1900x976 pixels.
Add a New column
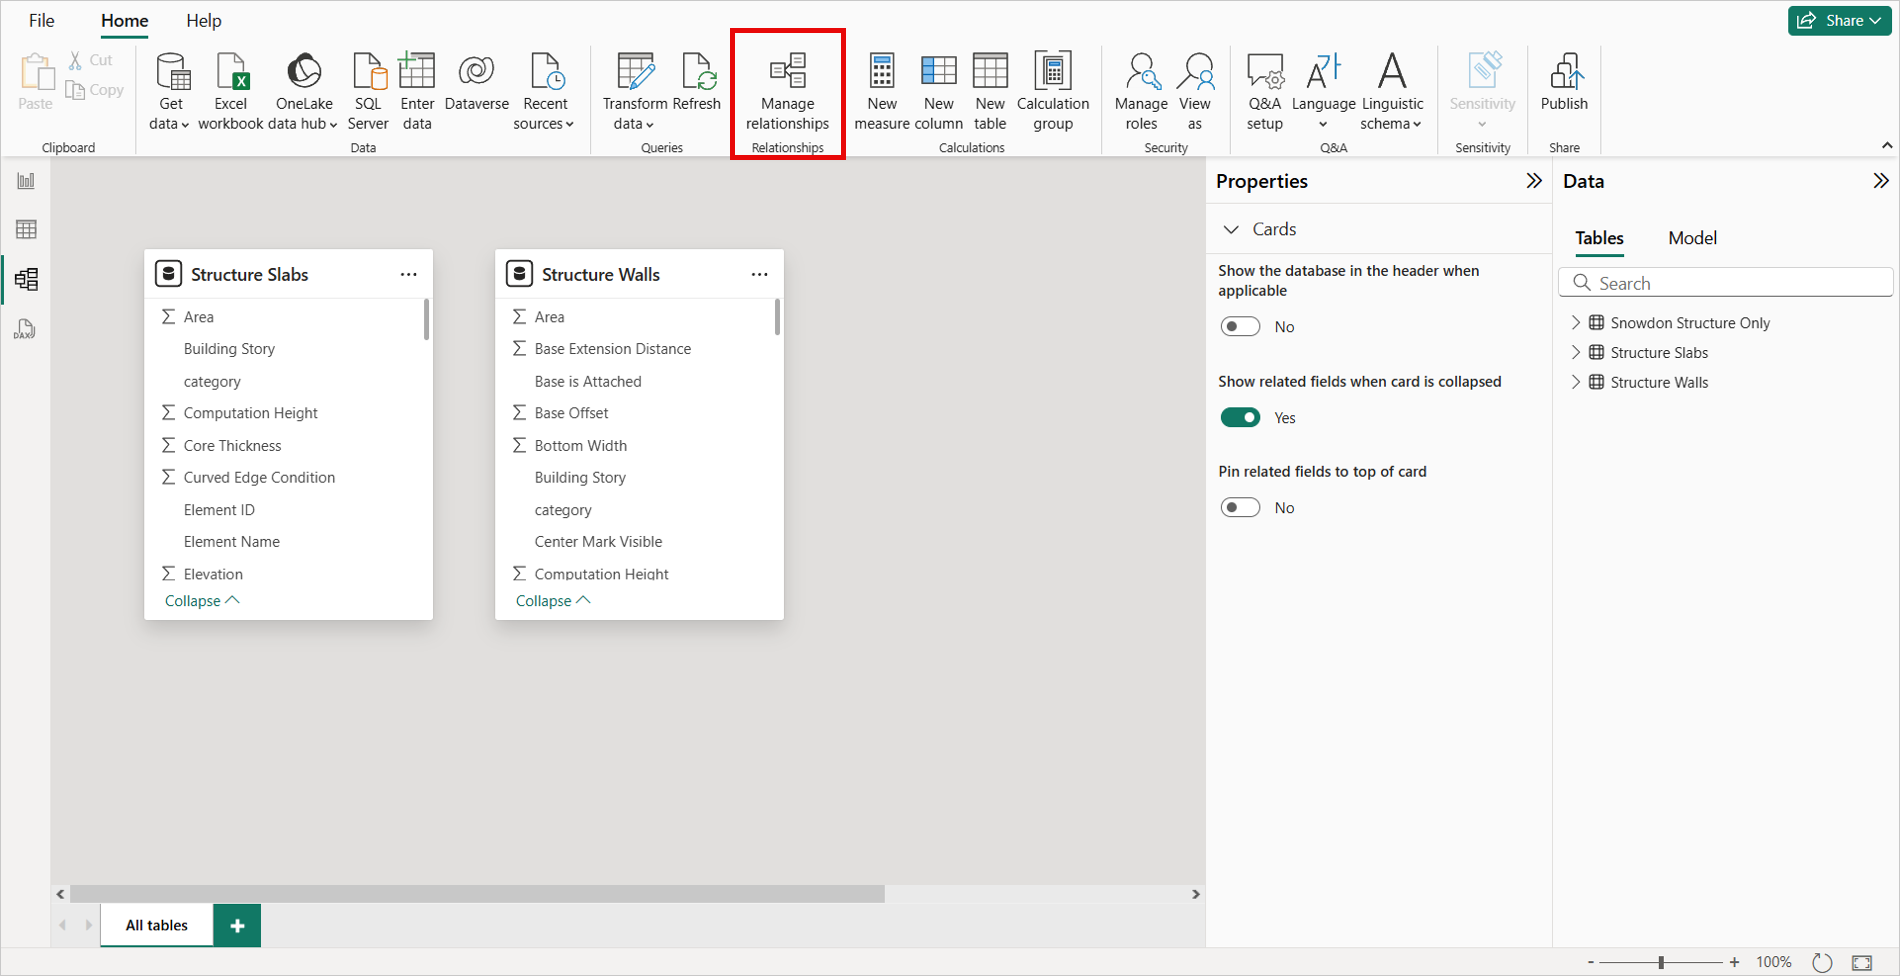pyautogui.click(x=939, y=92)
